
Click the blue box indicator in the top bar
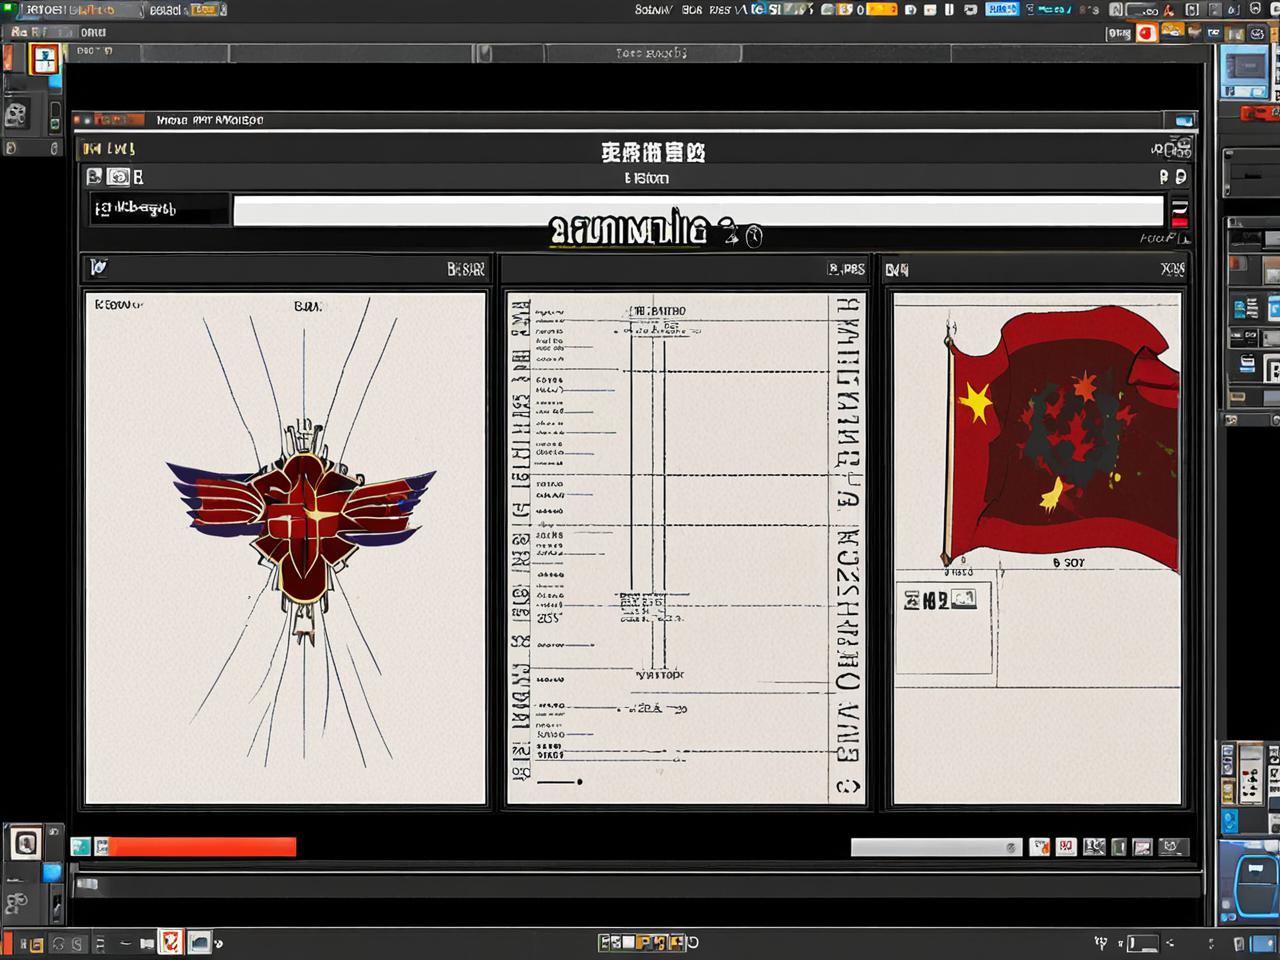coord(1001,9)
